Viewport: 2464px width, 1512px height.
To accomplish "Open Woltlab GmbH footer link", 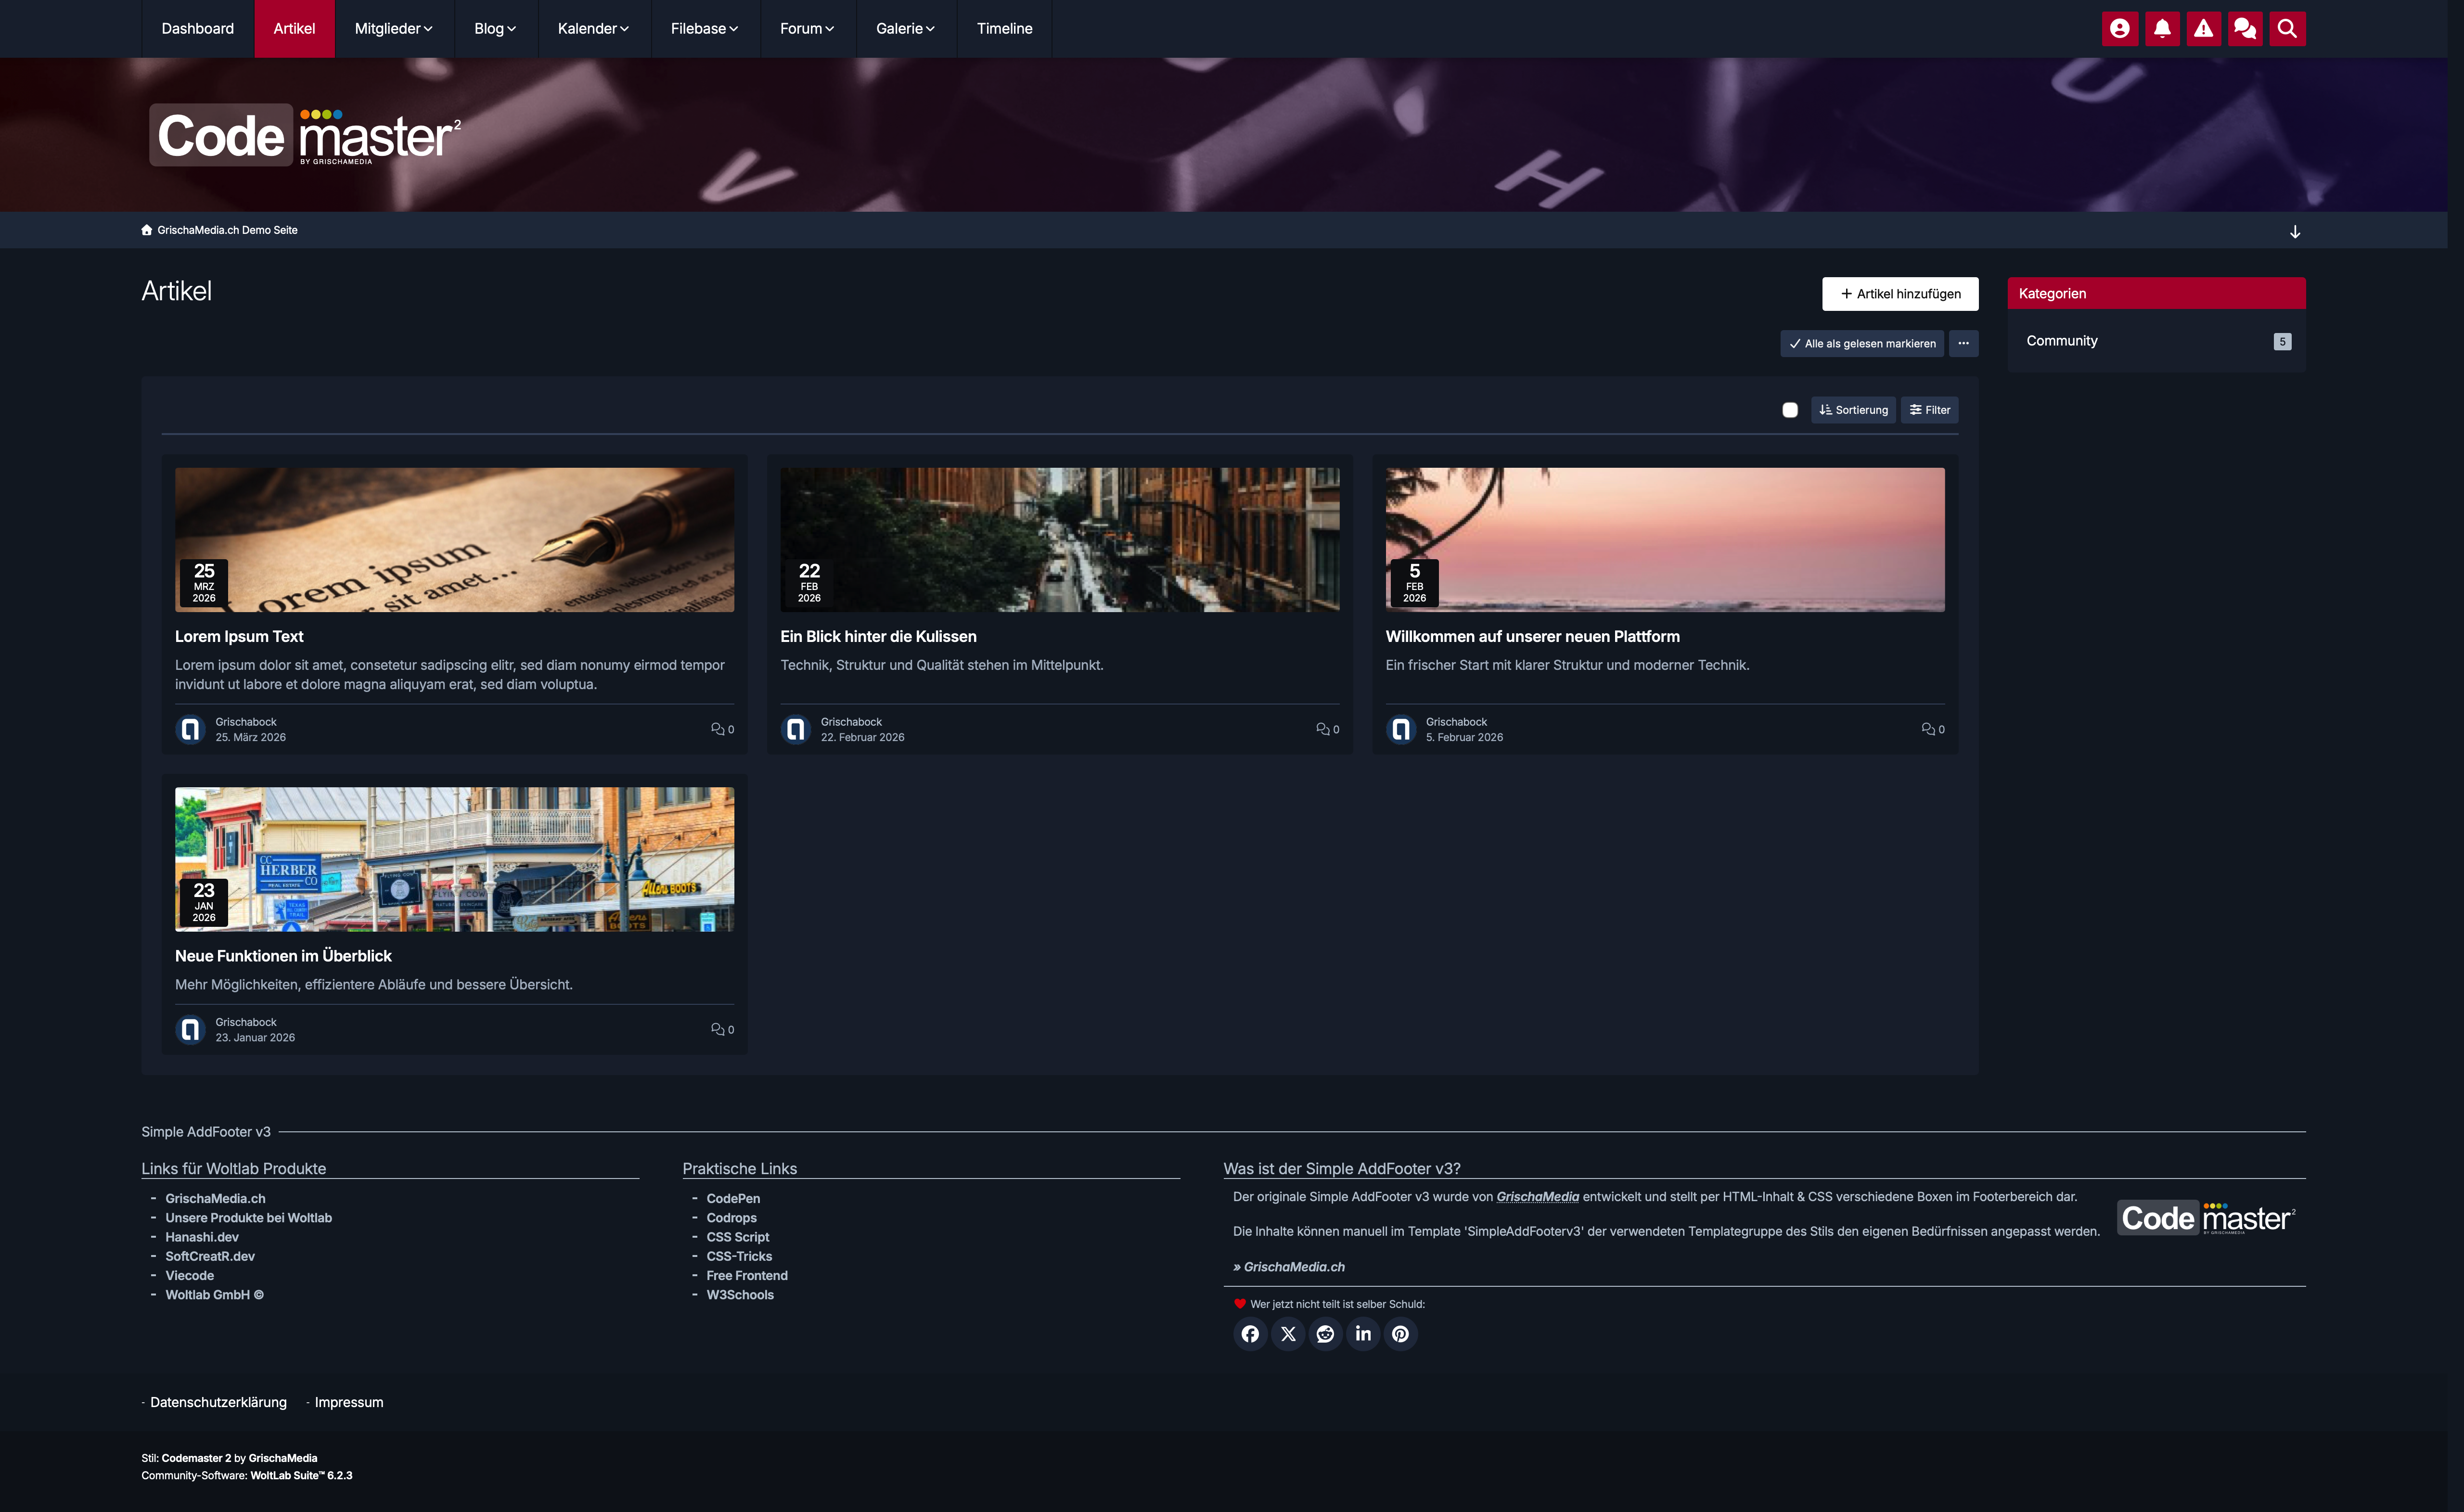I will pyautogui.click(x=215, y=1295).
